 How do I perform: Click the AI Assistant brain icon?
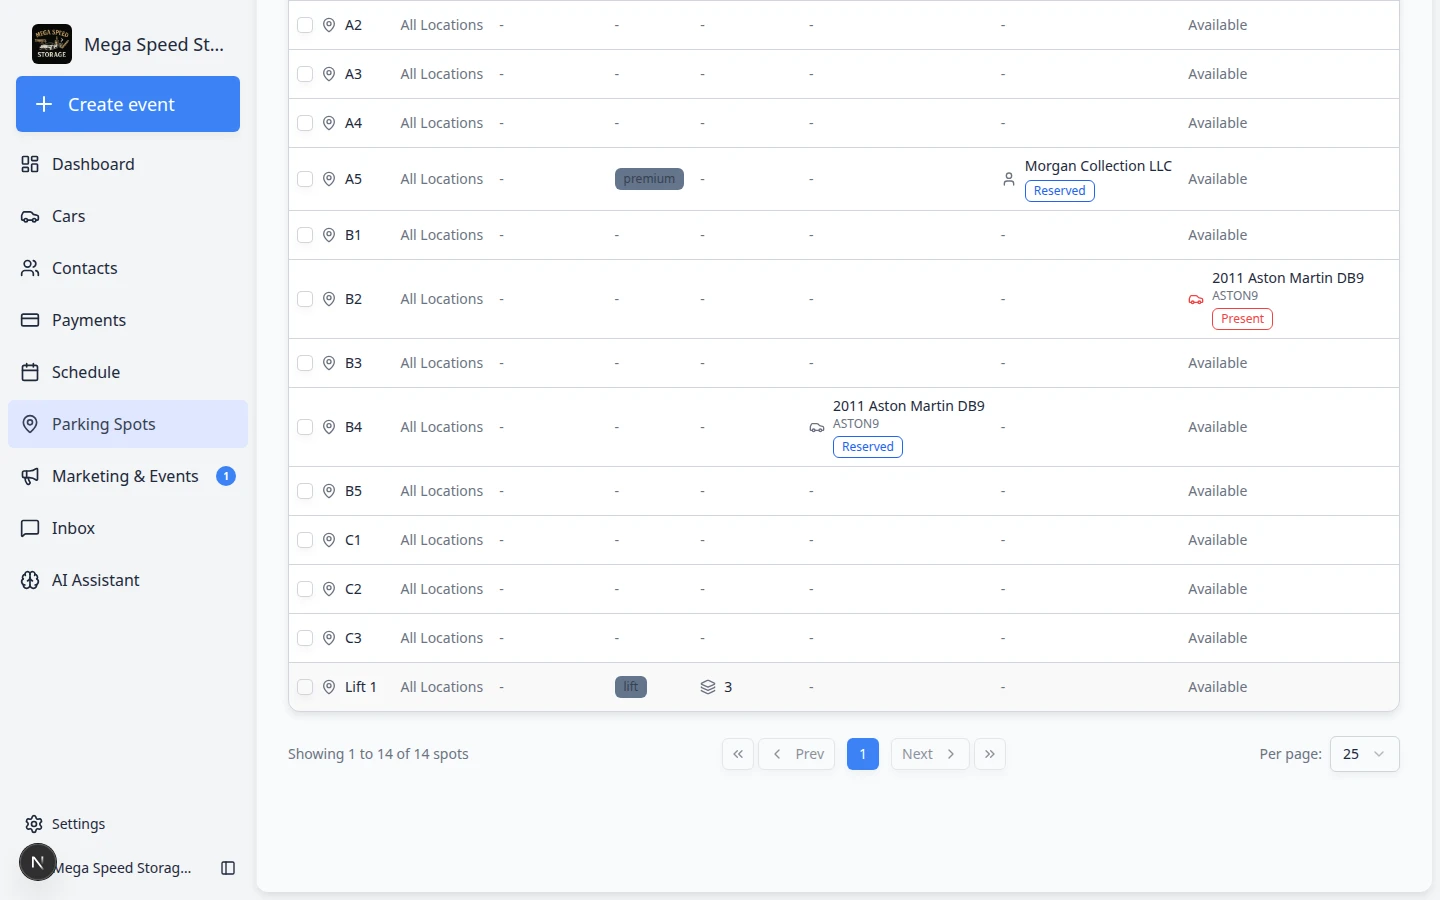[x=30, y=580]
